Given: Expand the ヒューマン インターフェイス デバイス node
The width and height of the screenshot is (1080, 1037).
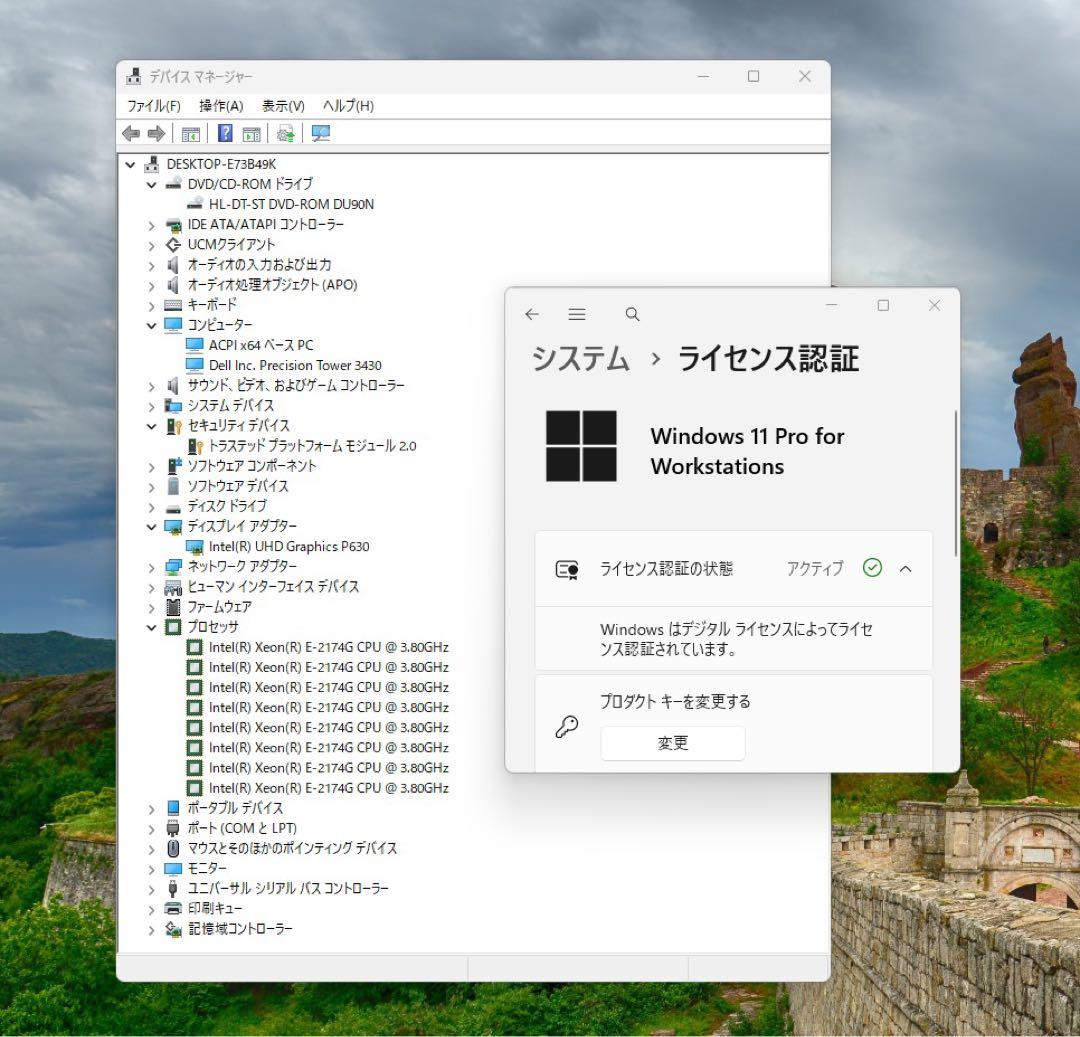Looking at the screenshot, I should [152, 587].
